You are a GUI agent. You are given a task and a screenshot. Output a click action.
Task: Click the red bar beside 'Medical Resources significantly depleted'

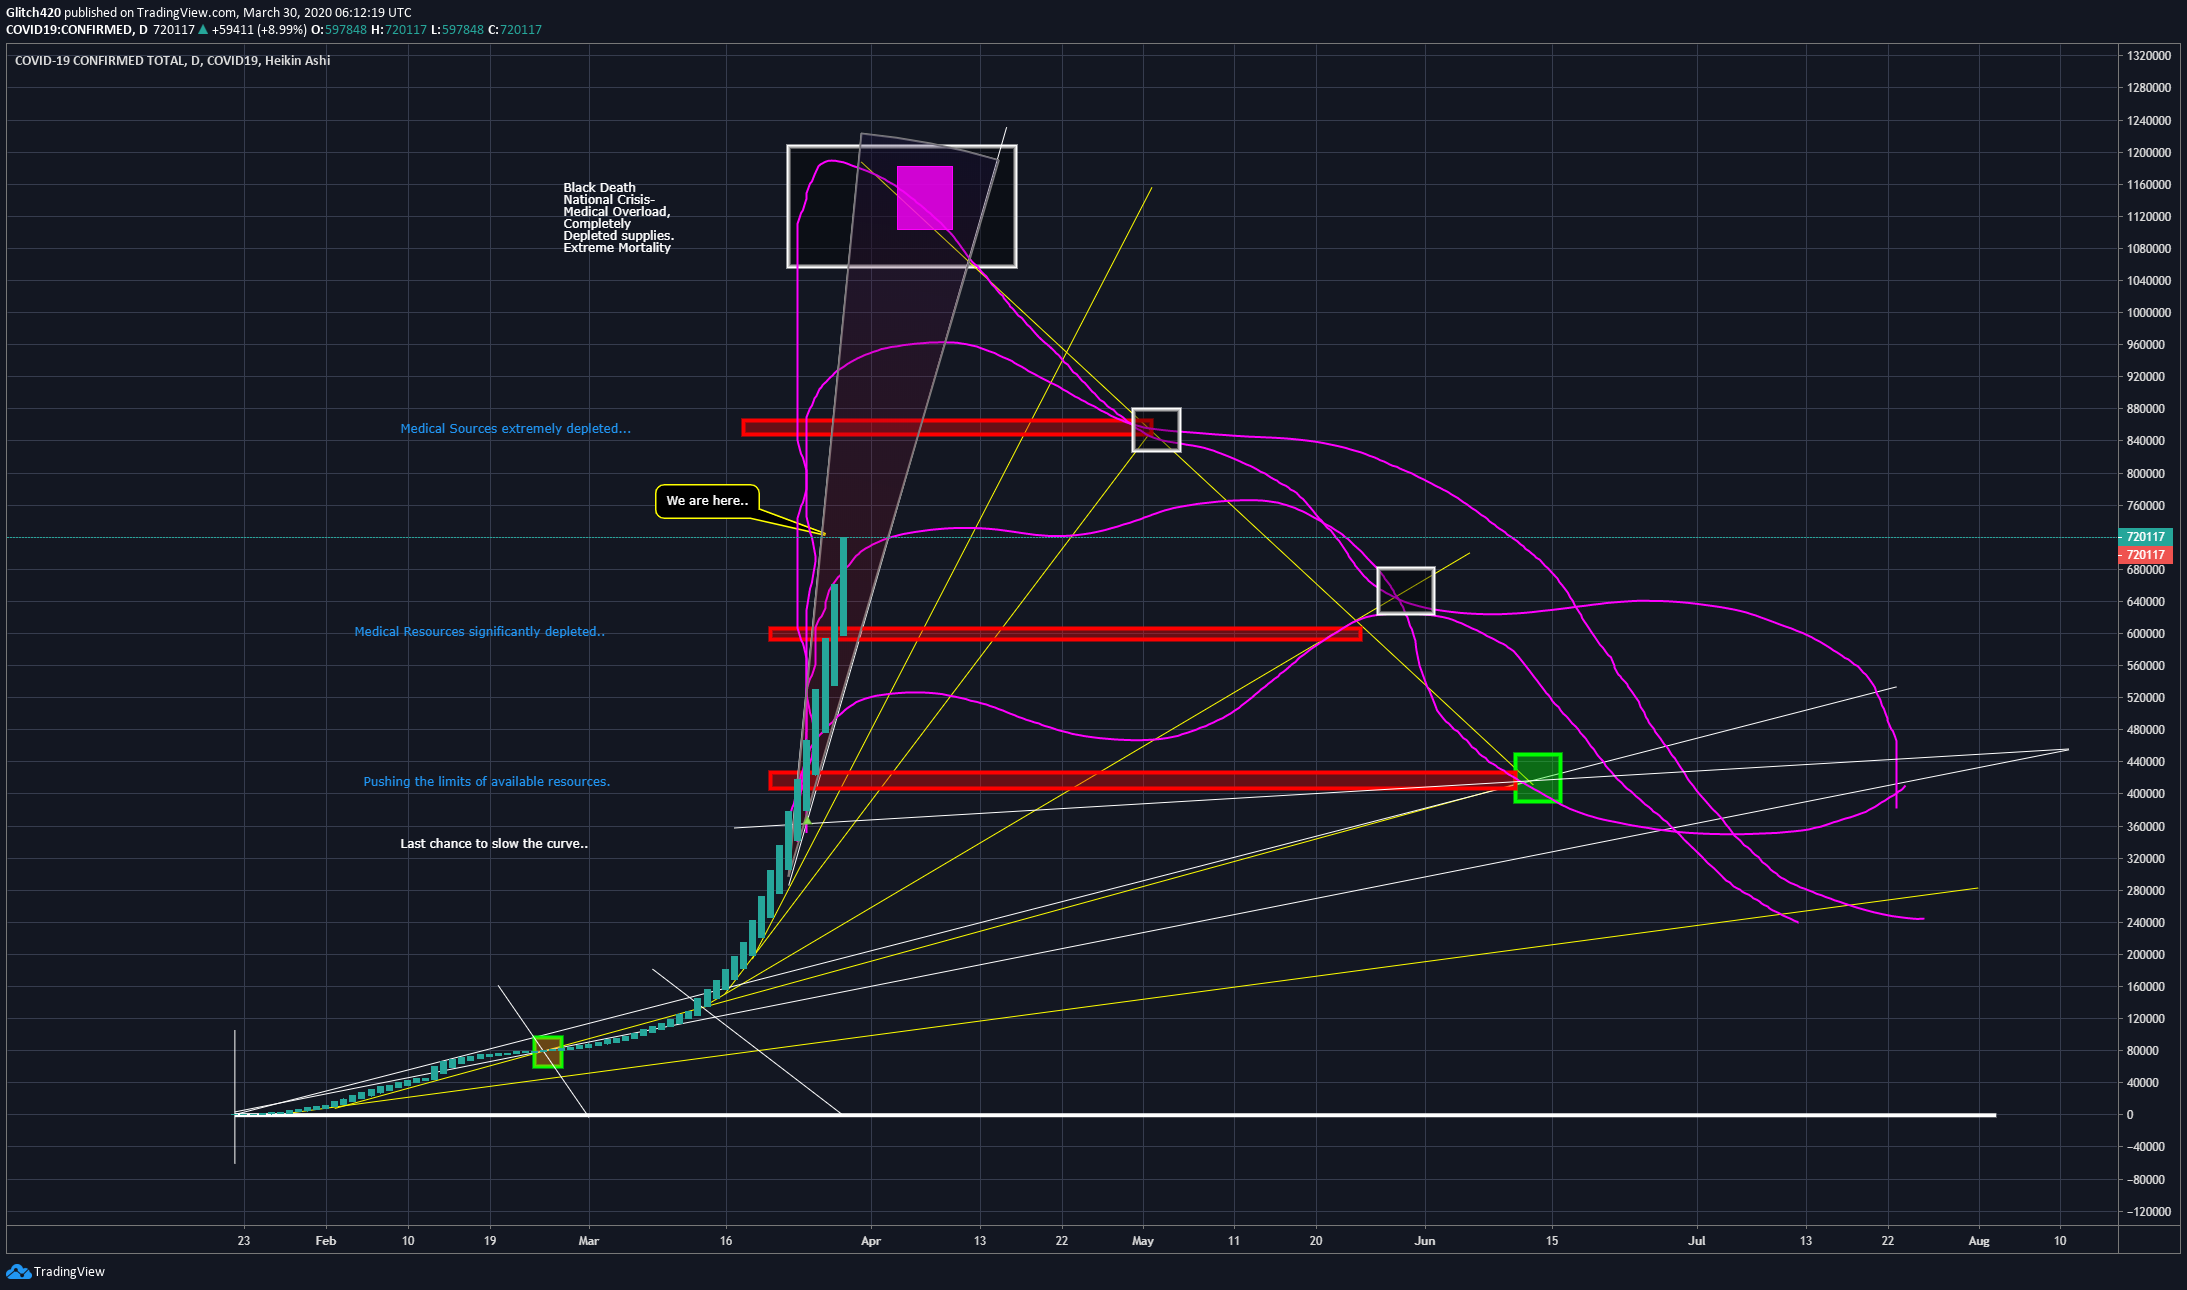(x=1065, y=633)
